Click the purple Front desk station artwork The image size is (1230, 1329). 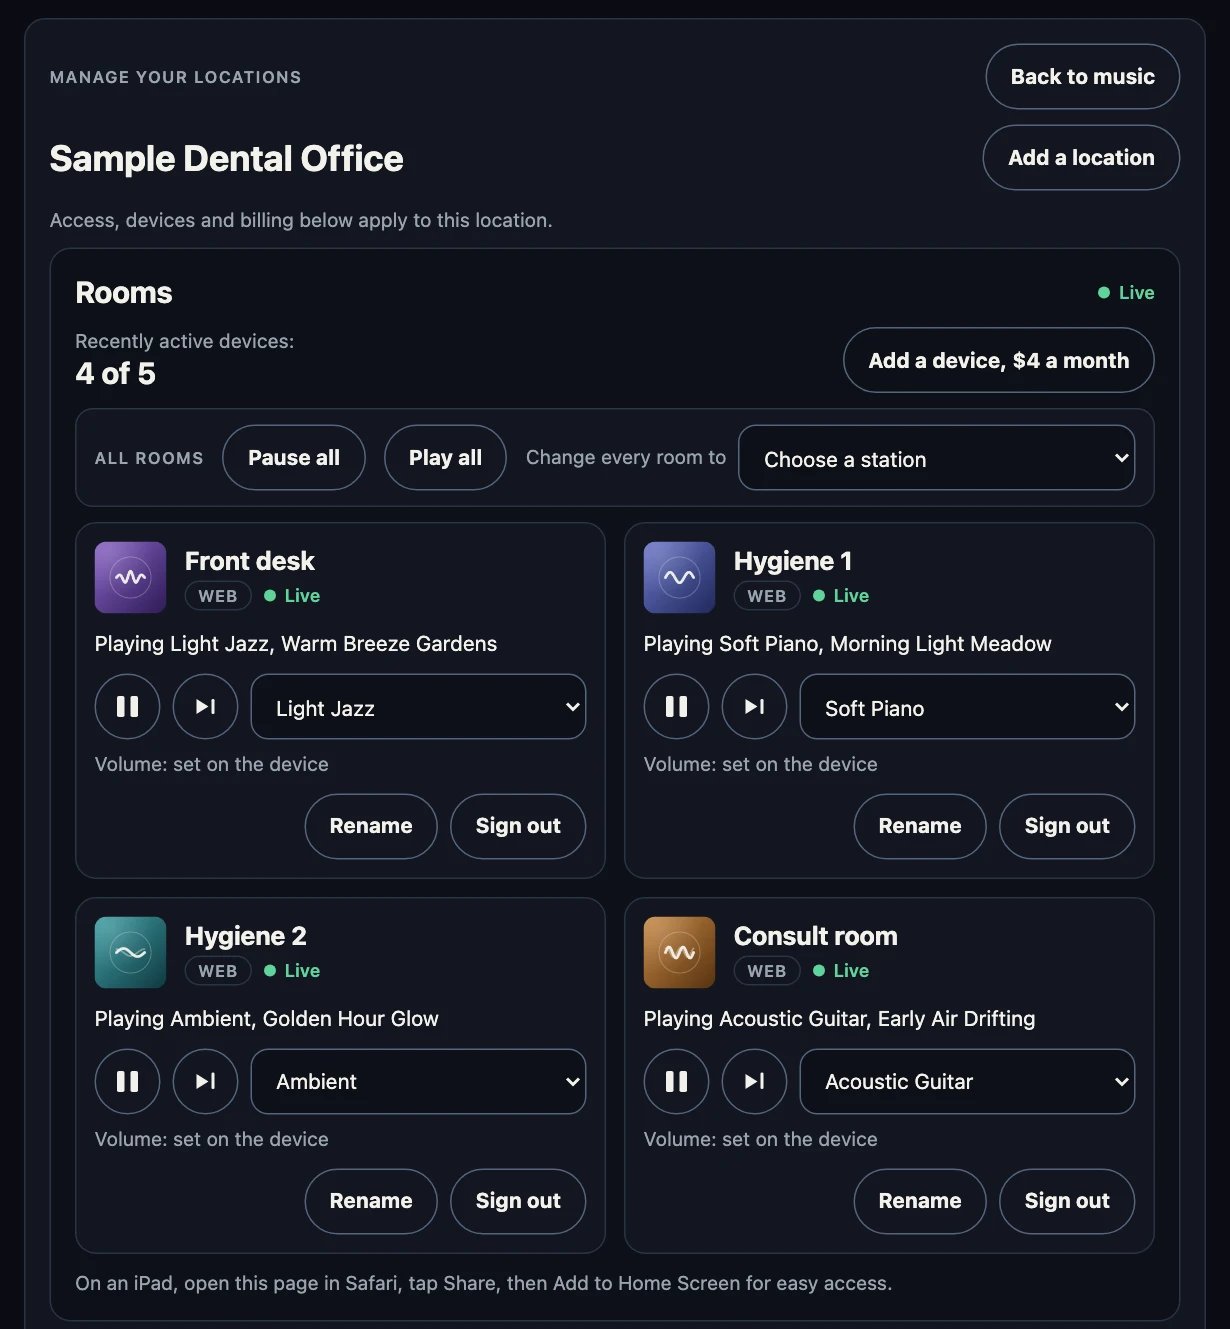[130, 577]
